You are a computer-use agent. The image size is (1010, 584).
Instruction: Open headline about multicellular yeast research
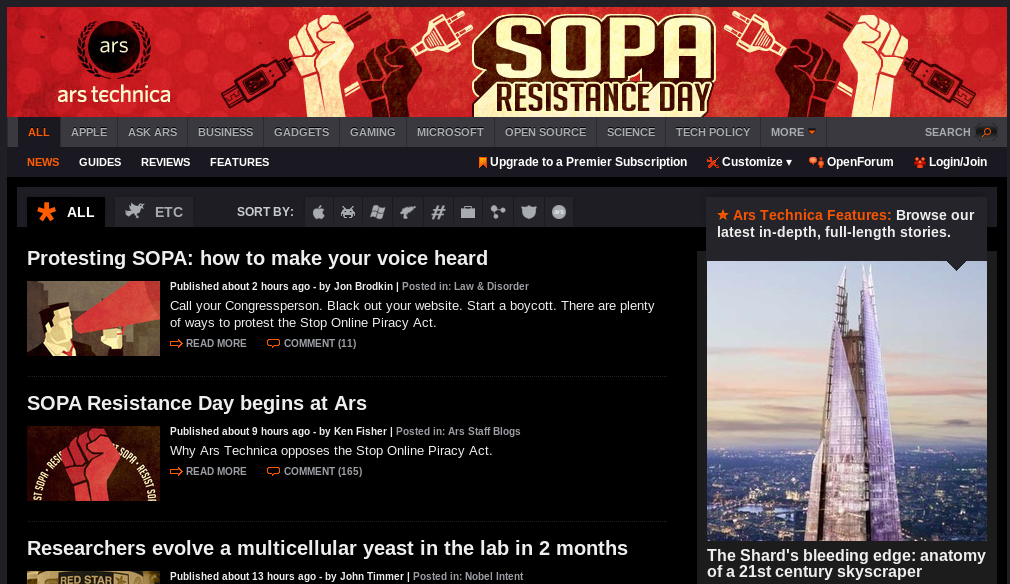pyautogui.click(x=327, y=548)
